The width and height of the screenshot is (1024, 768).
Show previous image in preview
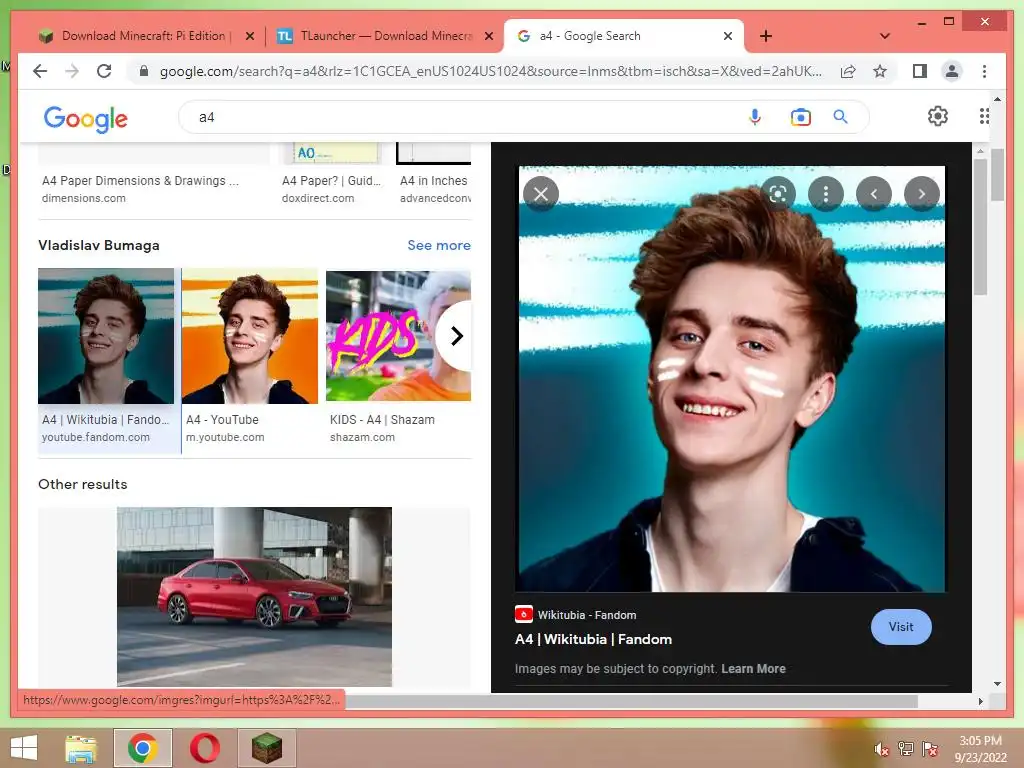point(874,194)
